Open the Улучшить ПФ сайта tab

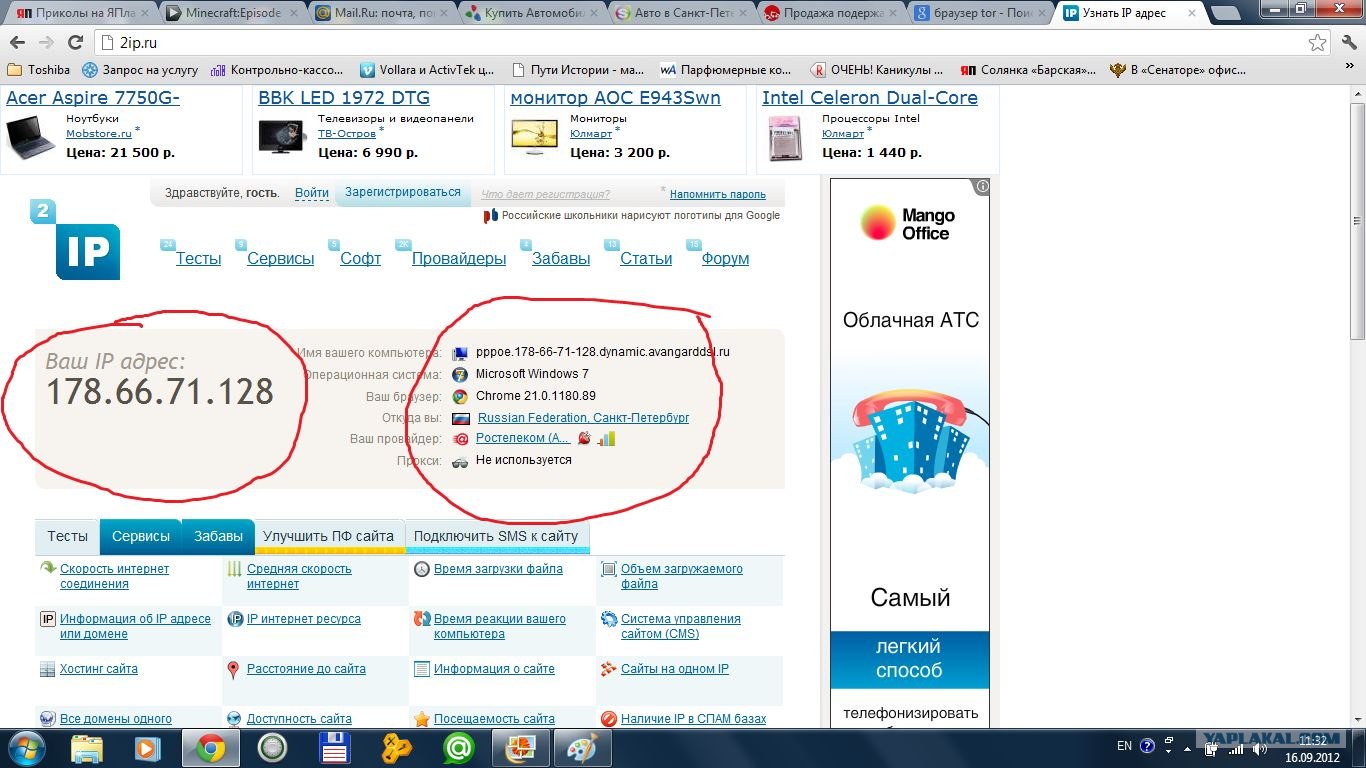329,536
